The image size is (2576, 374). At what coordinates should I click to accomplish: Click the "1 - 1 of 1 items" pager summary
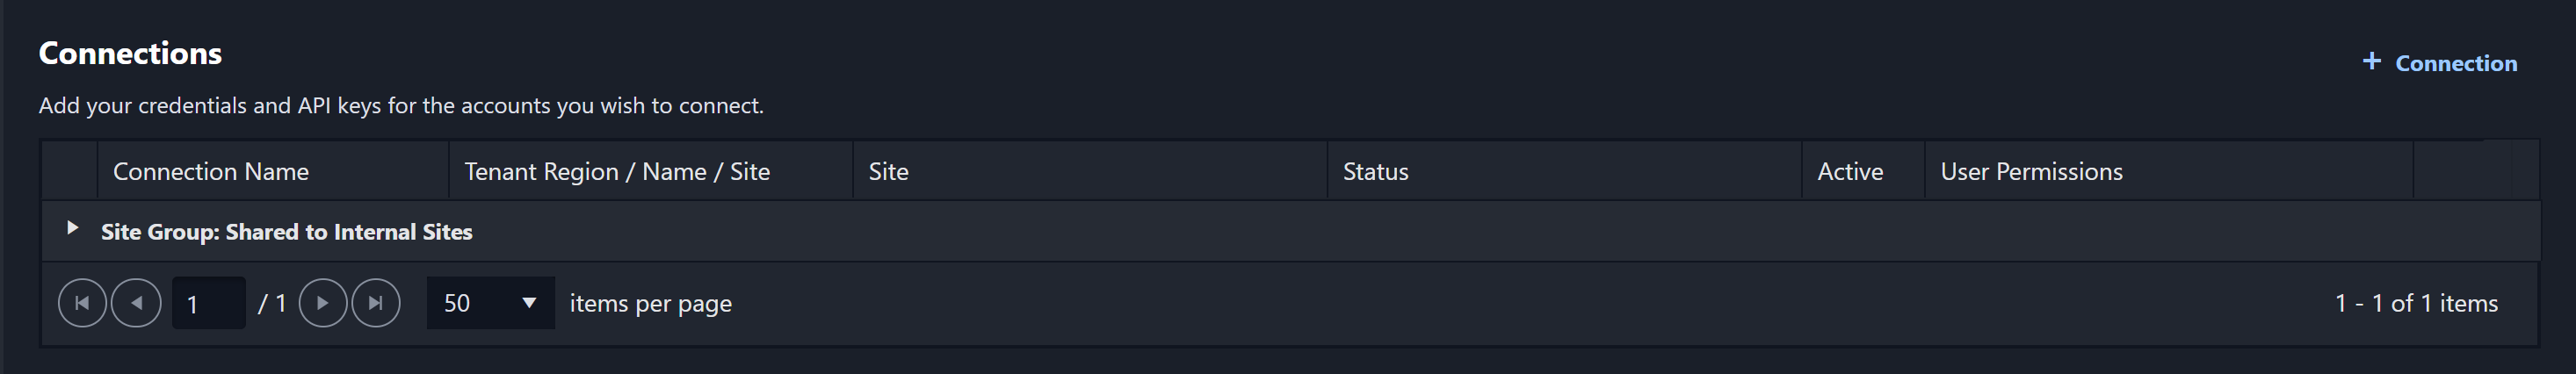click(x=2416, y=303)
